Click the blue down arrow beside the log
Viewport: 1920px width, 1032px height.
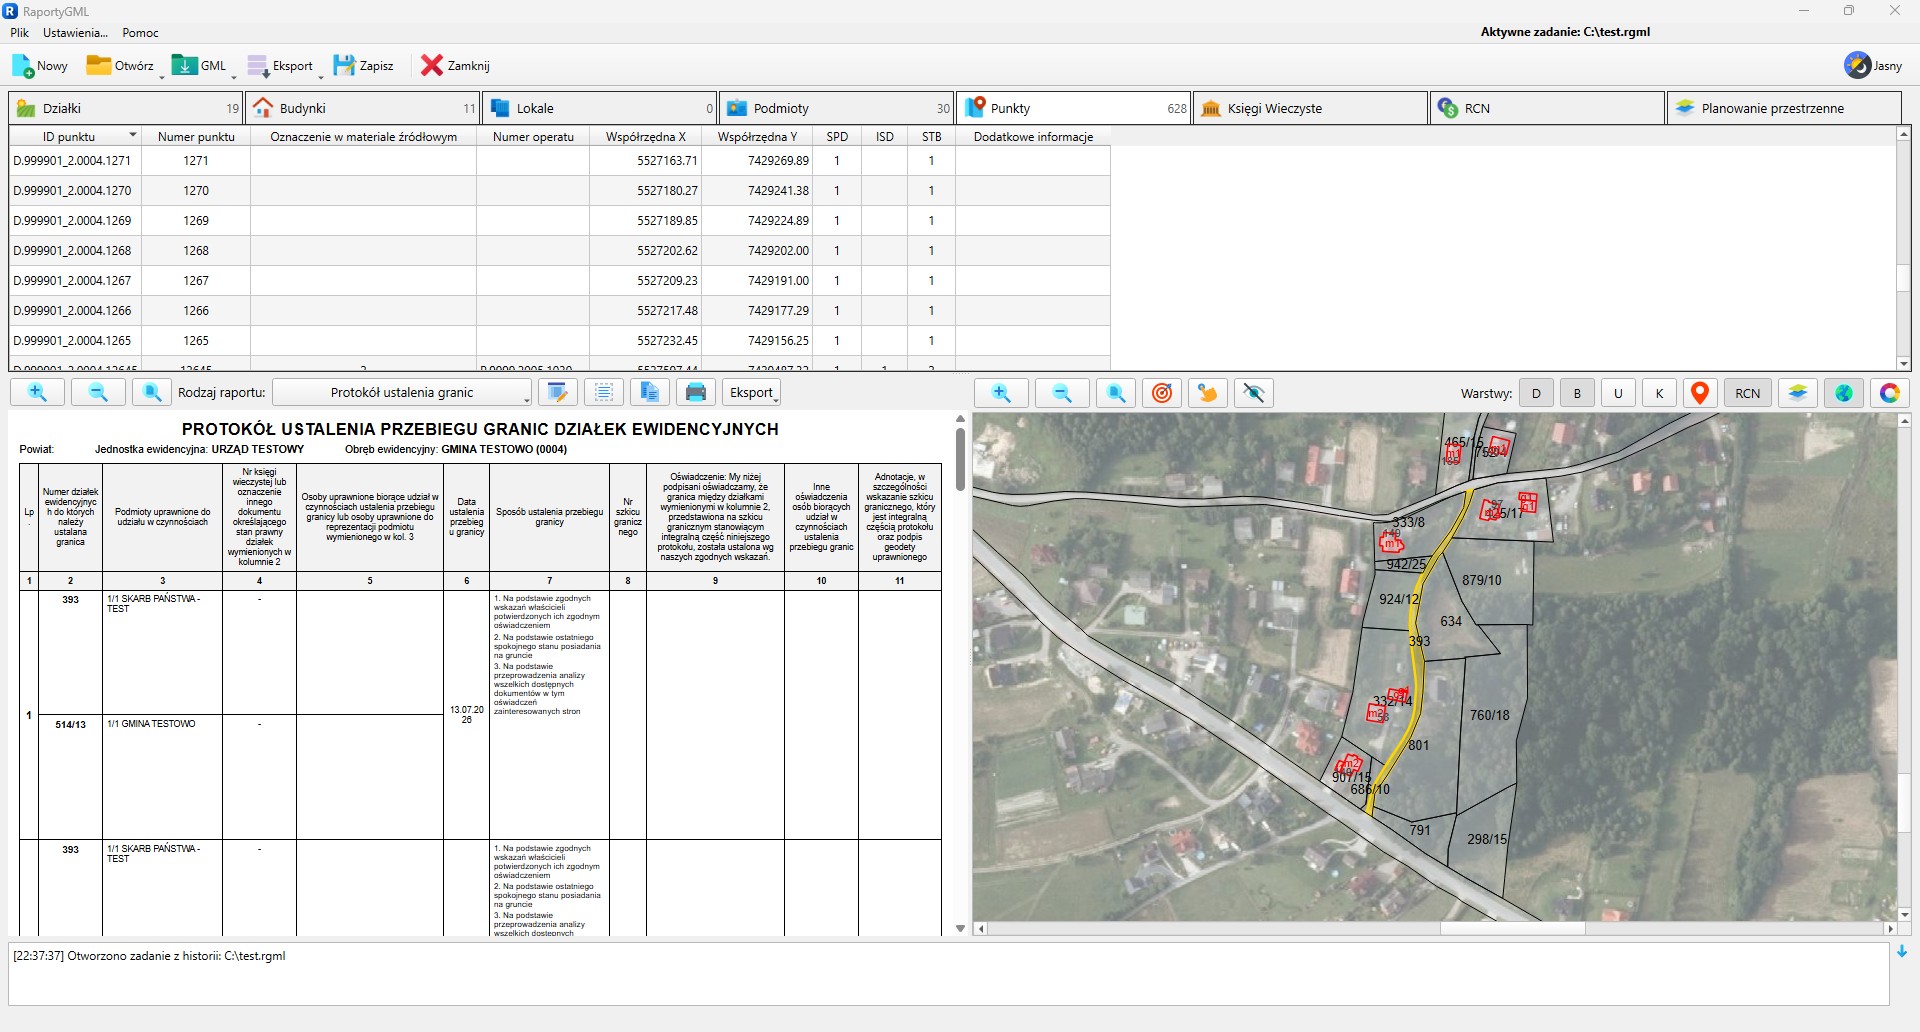[1902, 952]
